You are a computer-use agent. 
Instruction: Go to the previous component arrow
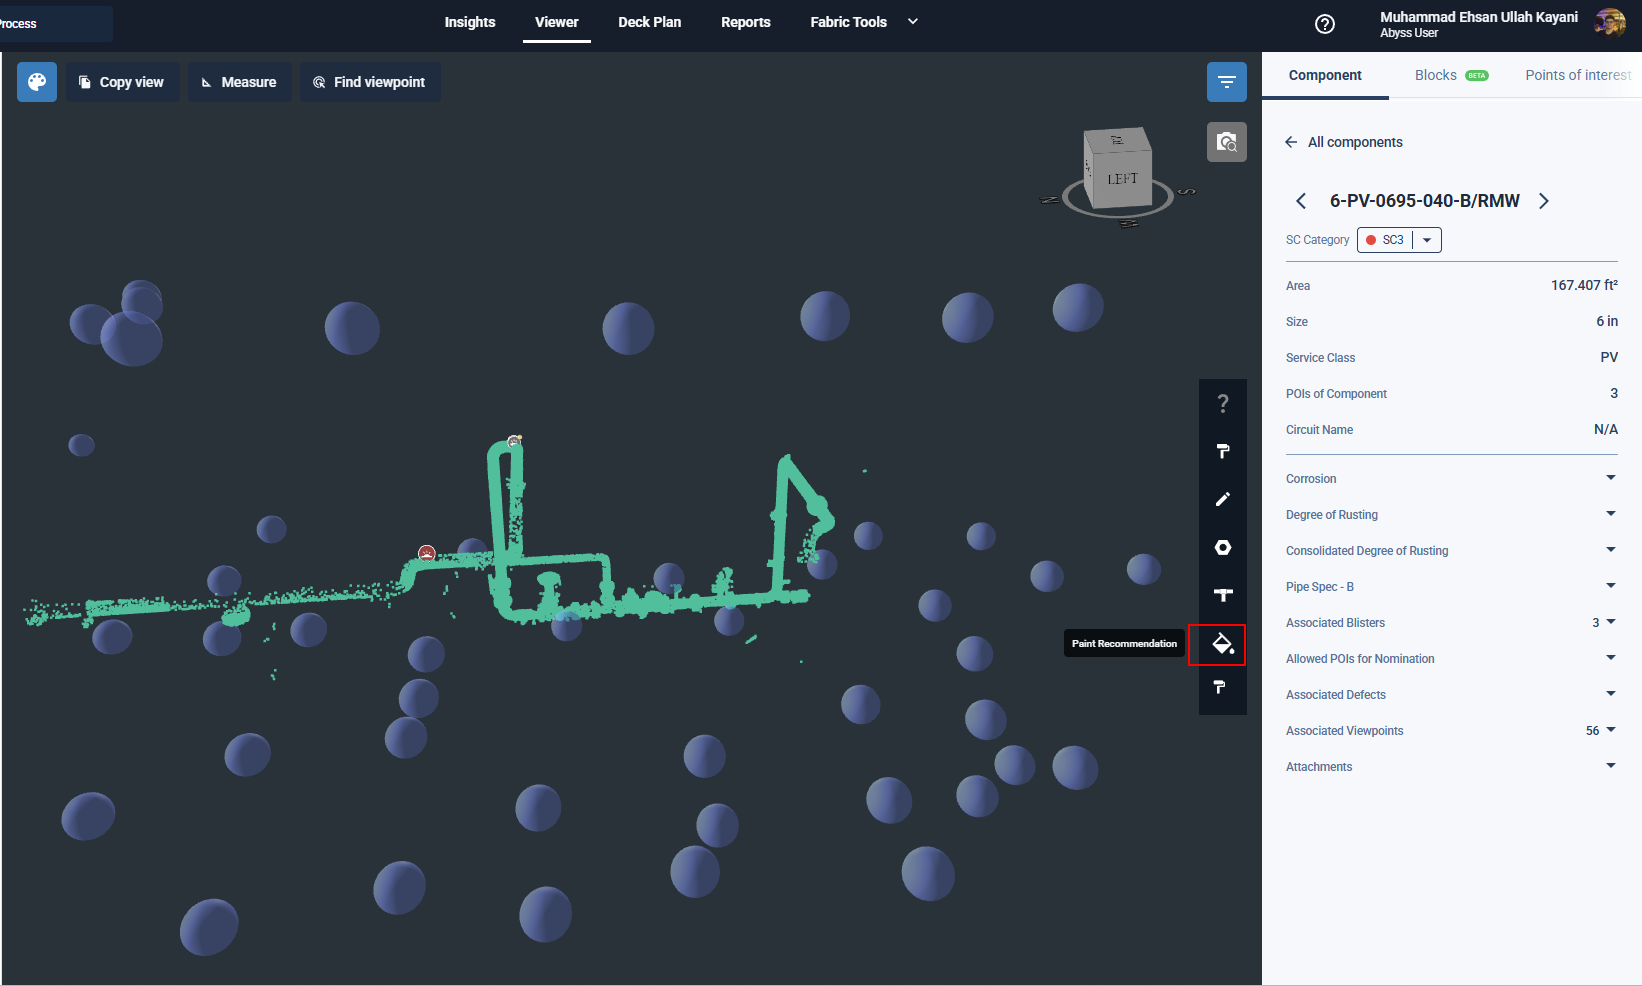pyautogui.click(x=1301, y=201)
